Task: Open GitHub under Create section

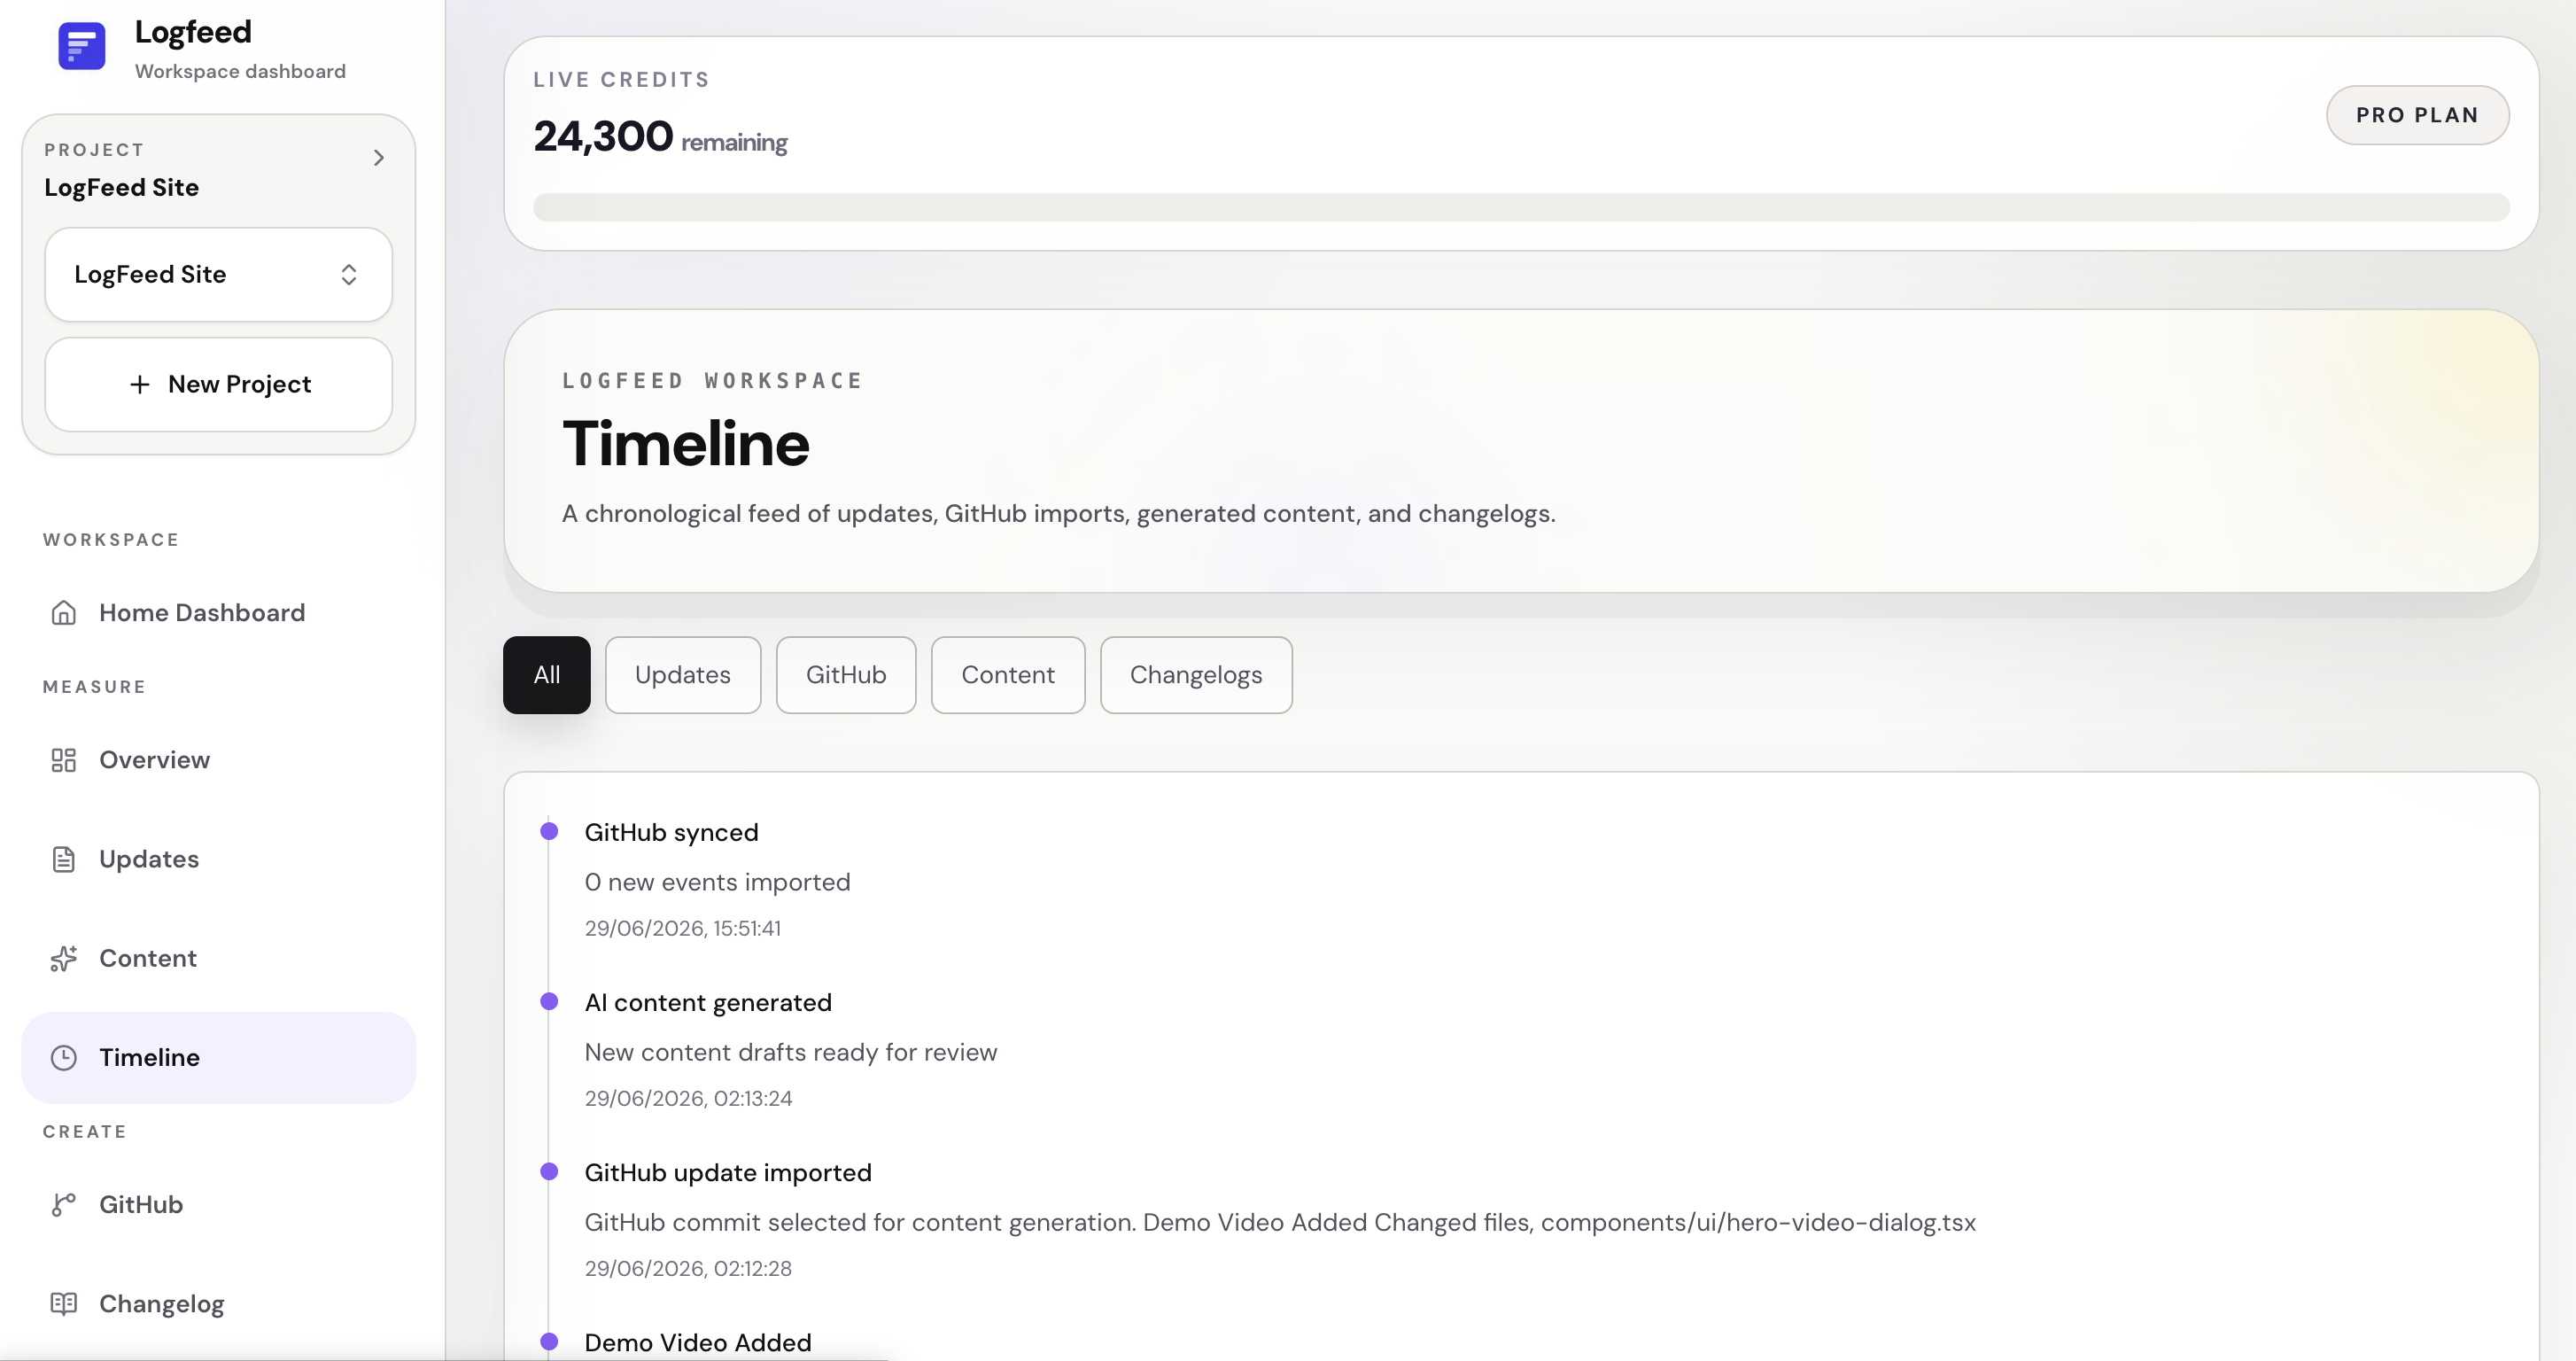Action: click(218, 1205)
